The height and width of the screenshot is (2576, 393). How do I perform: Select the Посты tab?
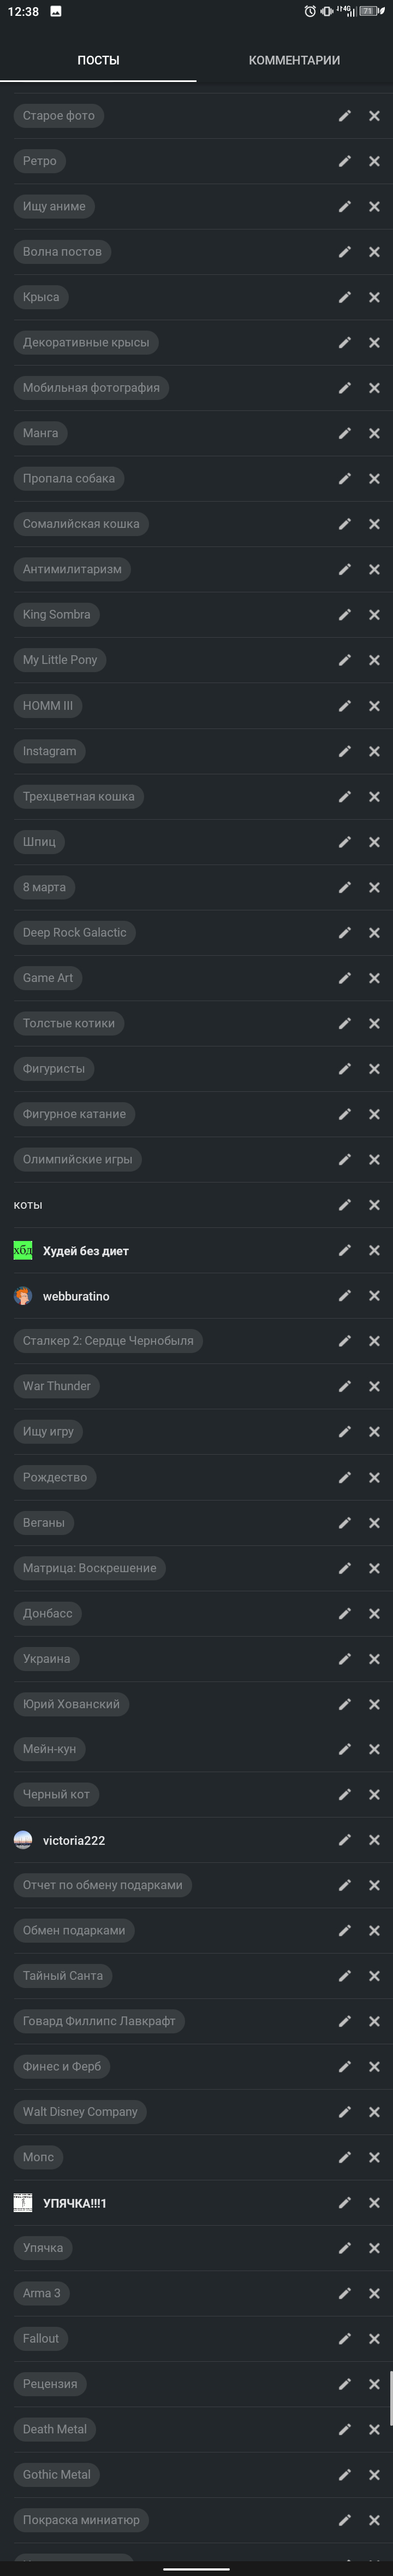click(x=98, y=60)
